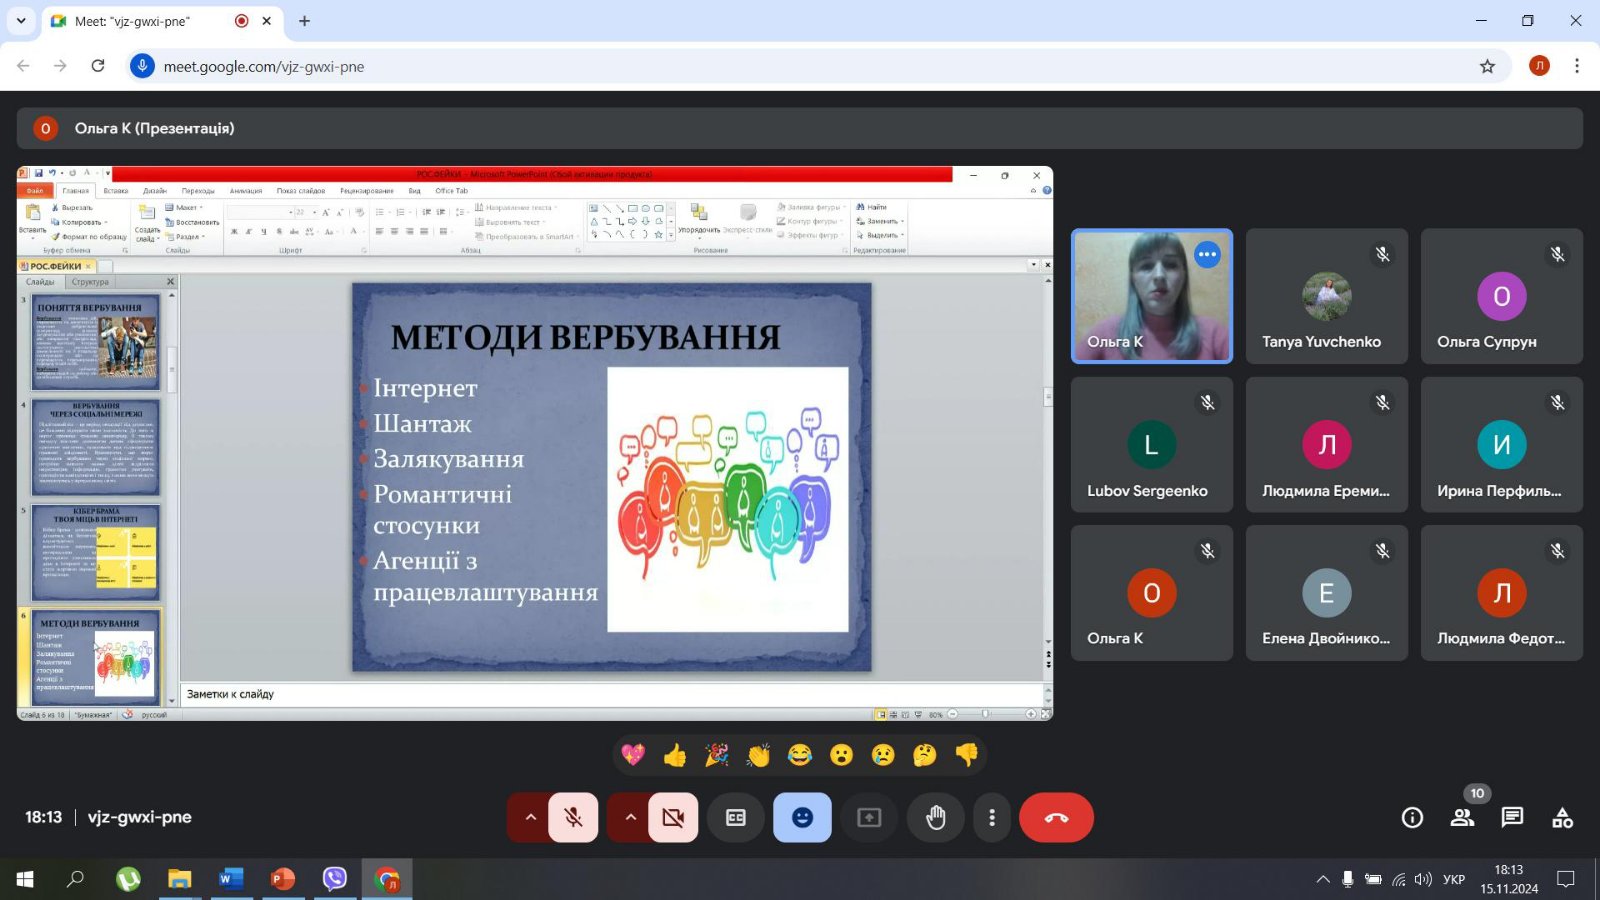Click the present screen button
Screen dimensions: 1600x900
pos(869,817)
